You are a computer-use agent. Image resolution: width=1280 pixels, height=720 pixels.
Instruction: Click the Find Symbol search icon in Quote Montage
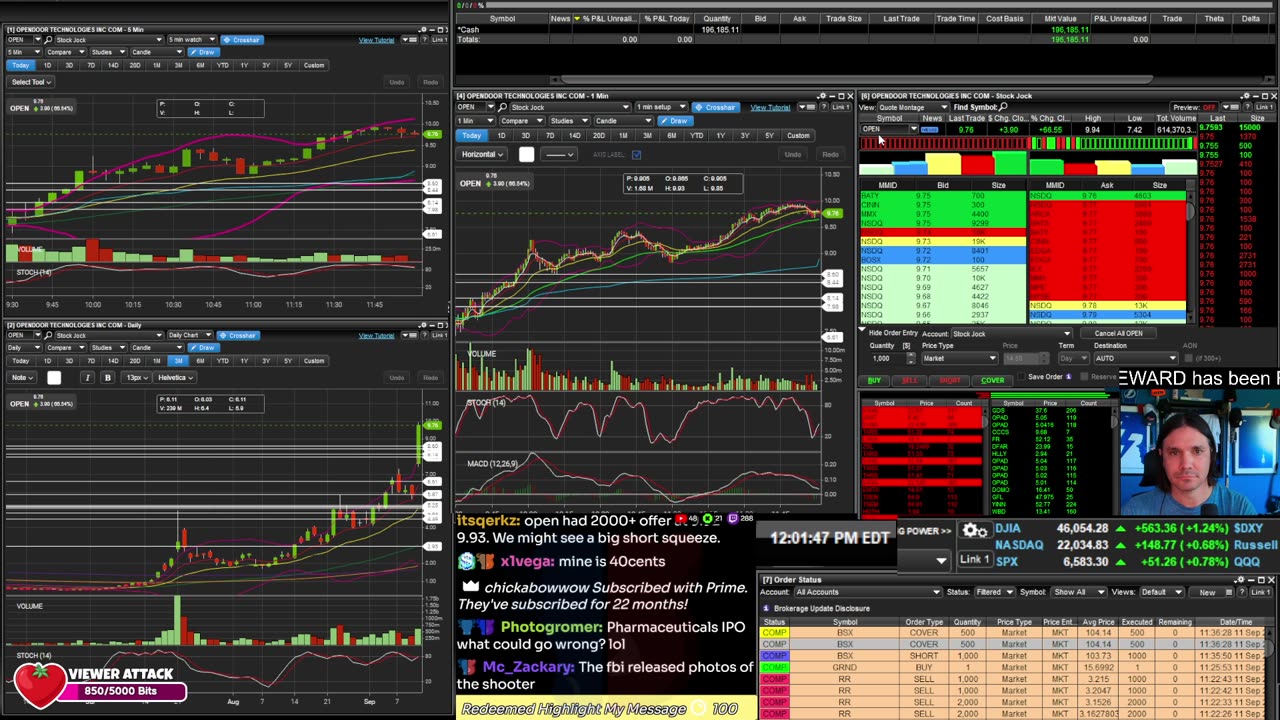(x=1003, y=107)
